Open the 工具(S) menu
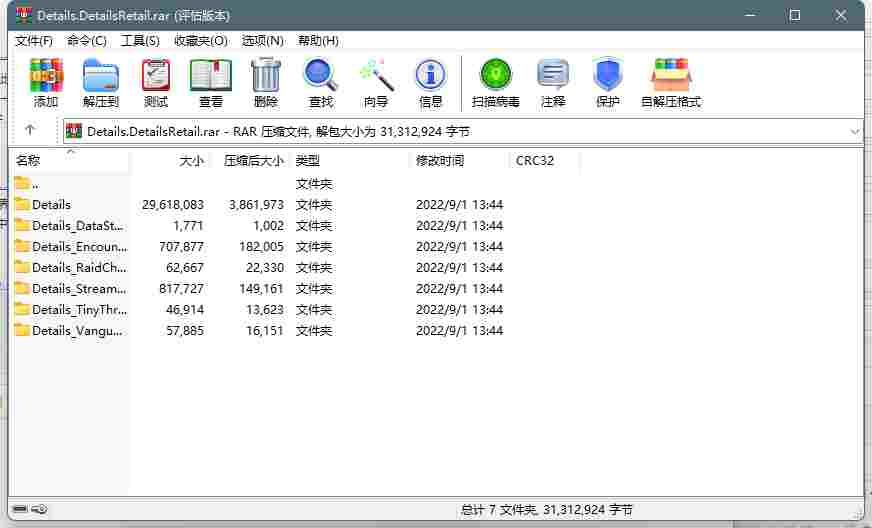 coord(140,41)
